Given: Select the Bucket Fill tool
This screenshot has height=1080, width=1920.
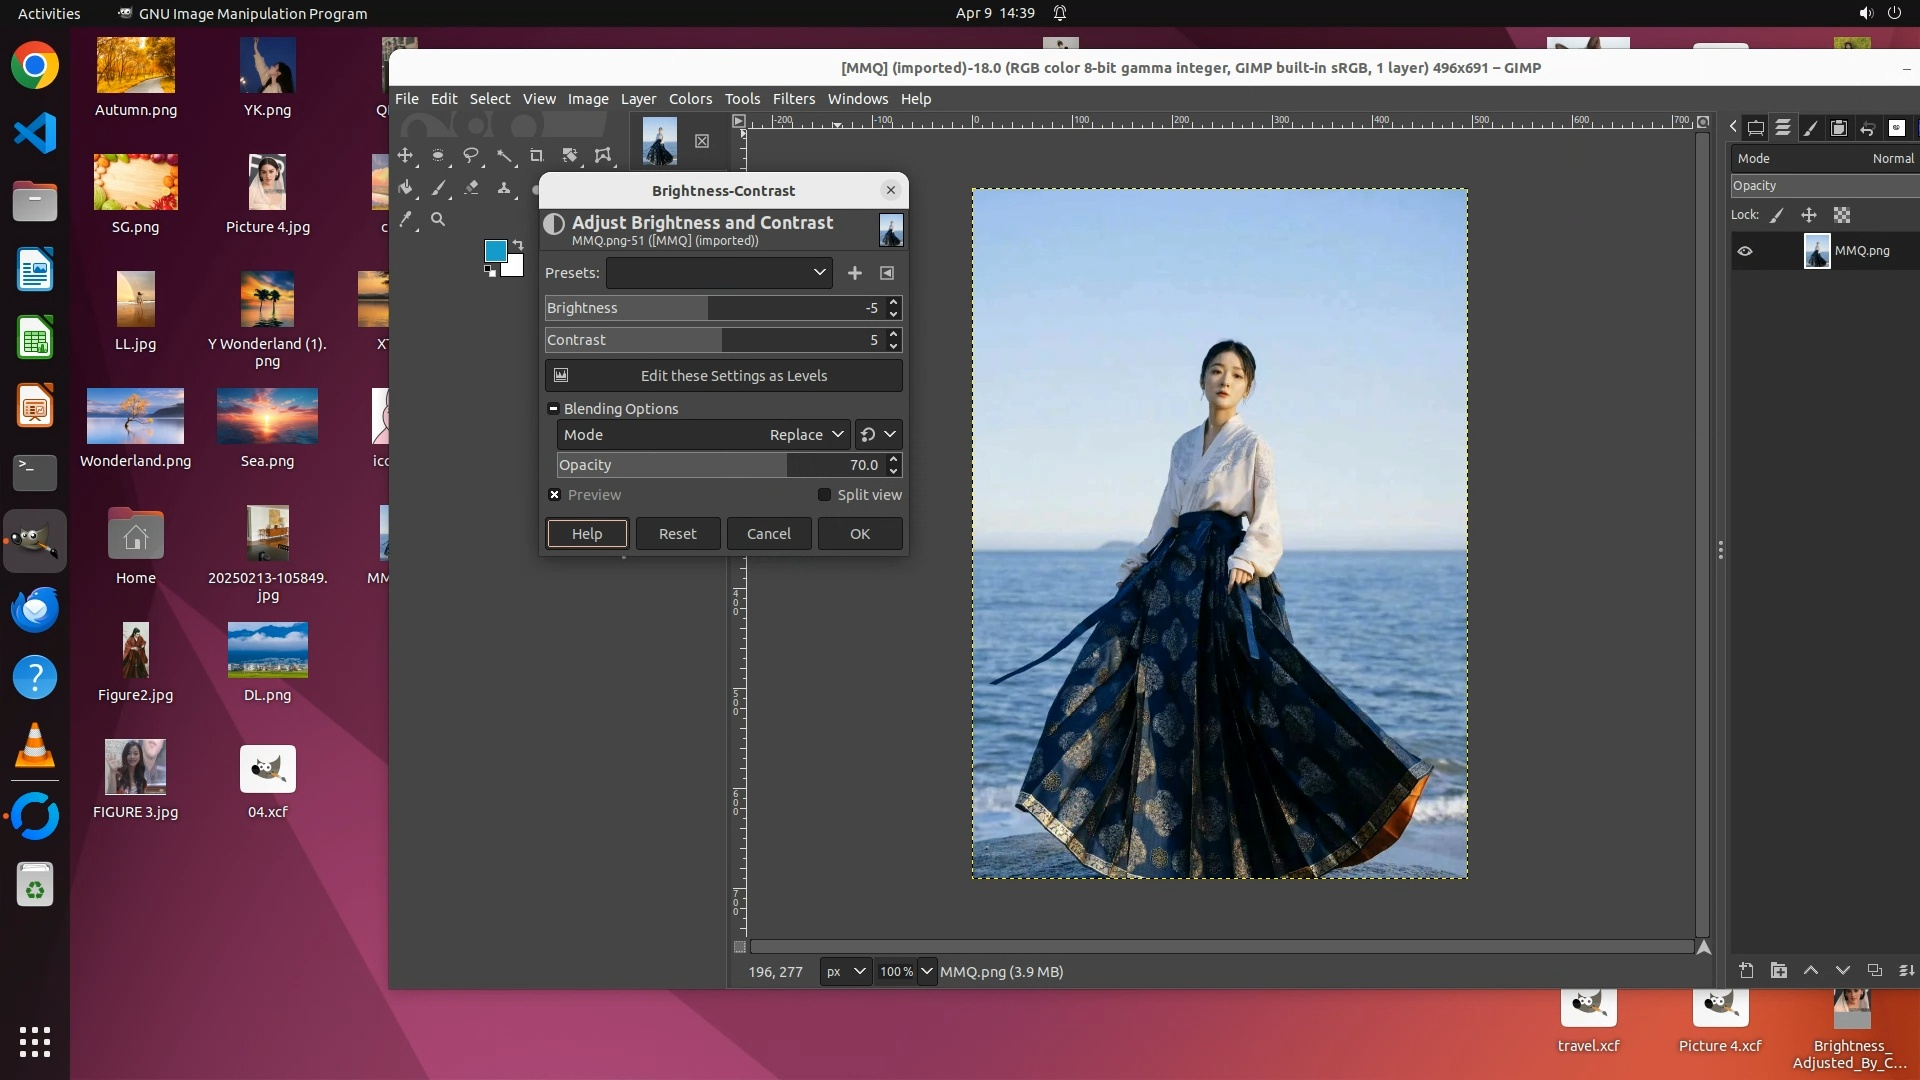Looking at the screenshot, I should [x=405, y=188].
